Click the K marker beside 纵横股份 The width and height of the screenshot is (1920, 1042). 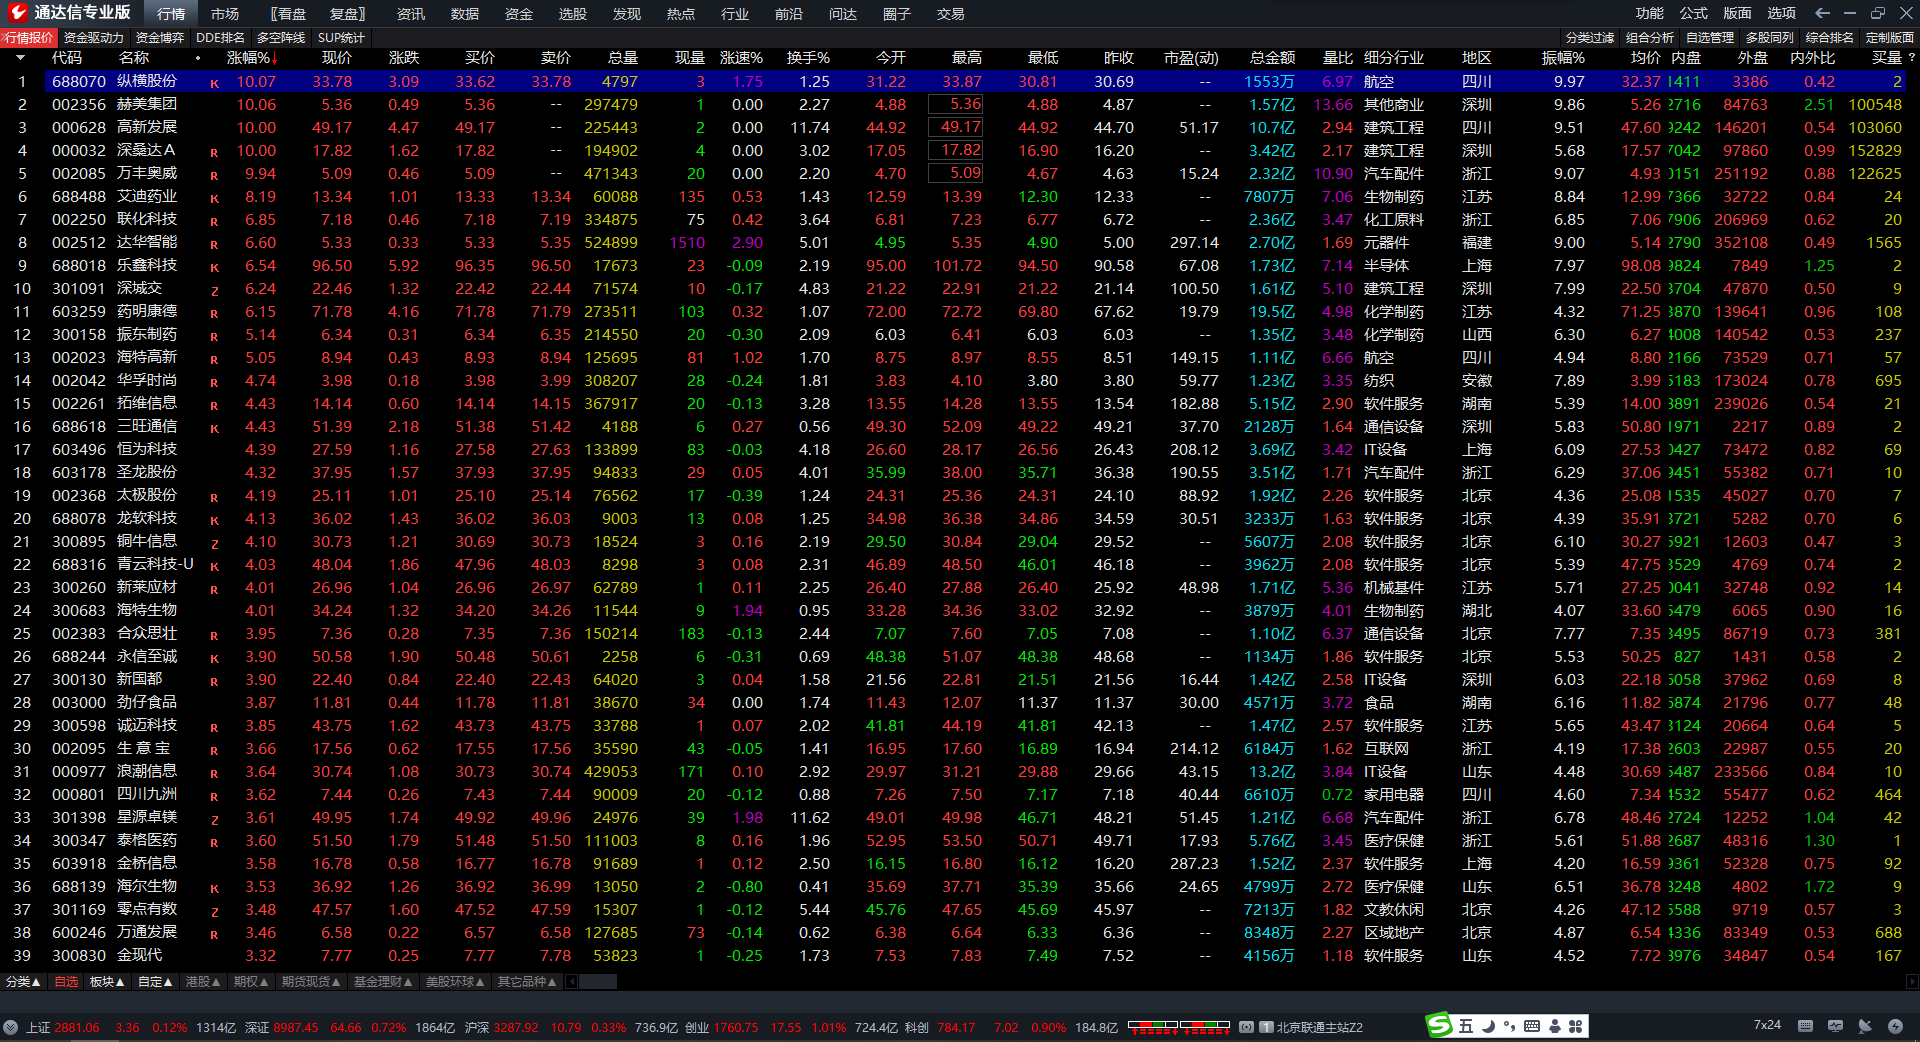pos(214,84)
